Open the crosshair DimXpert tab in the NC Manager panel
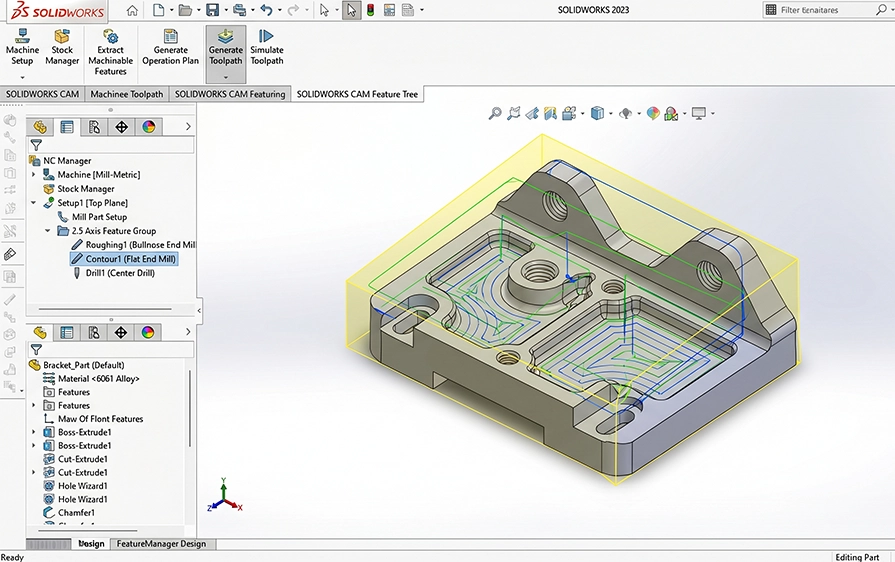 (122, 127)
